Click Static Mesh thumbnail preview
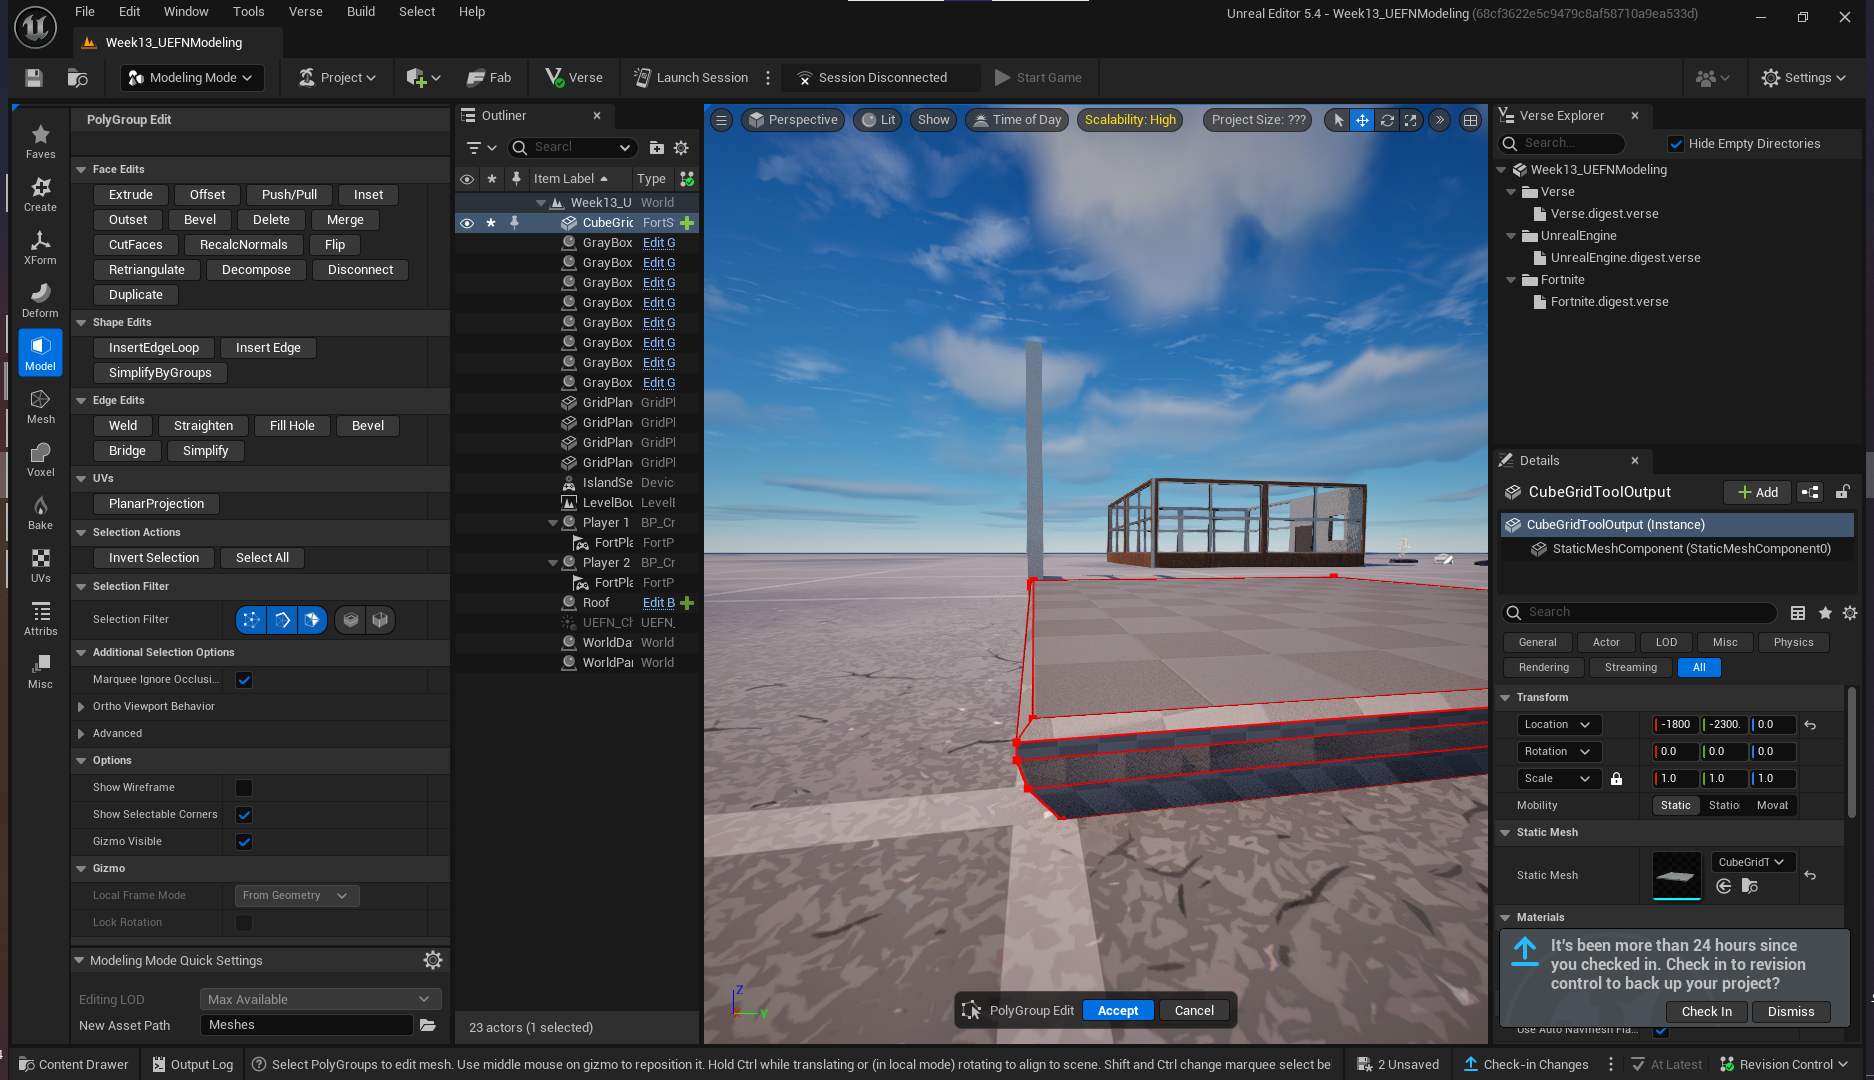 click(1677, 876)
